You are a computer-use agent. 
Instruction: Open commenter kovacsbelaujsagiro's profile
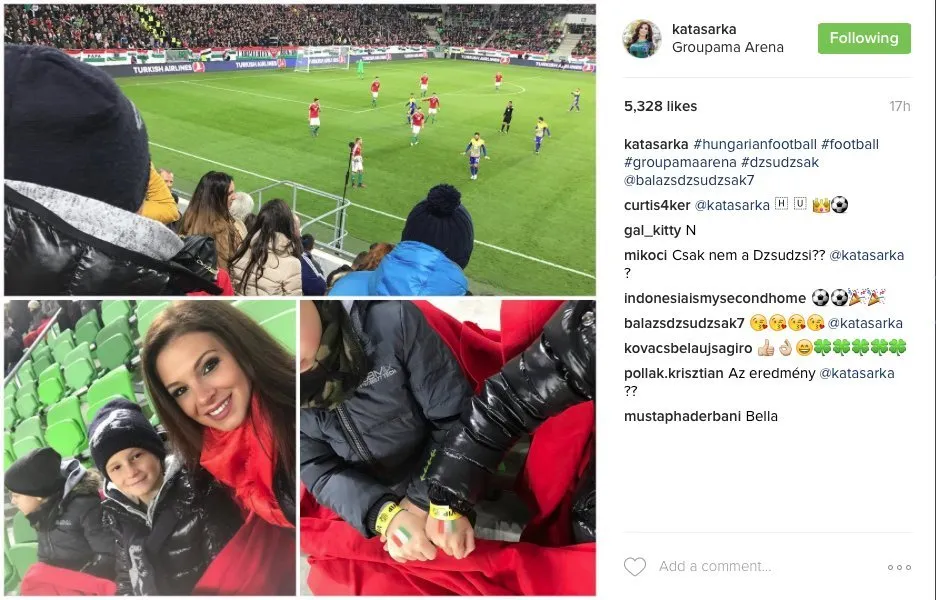(x=688, y=349)
